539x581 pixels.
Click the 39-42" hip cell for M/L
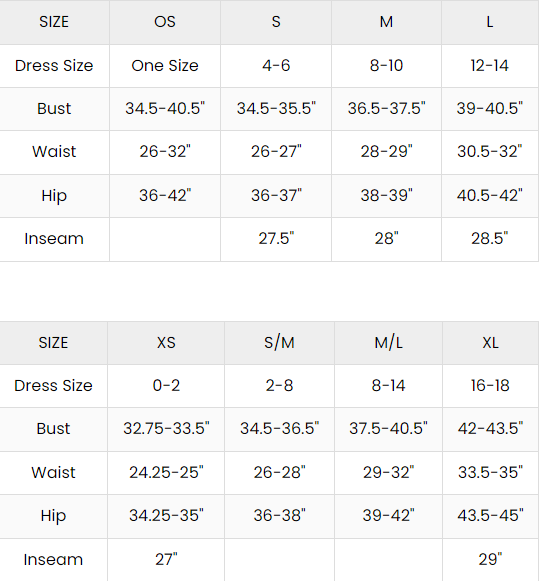click(388, 516)
